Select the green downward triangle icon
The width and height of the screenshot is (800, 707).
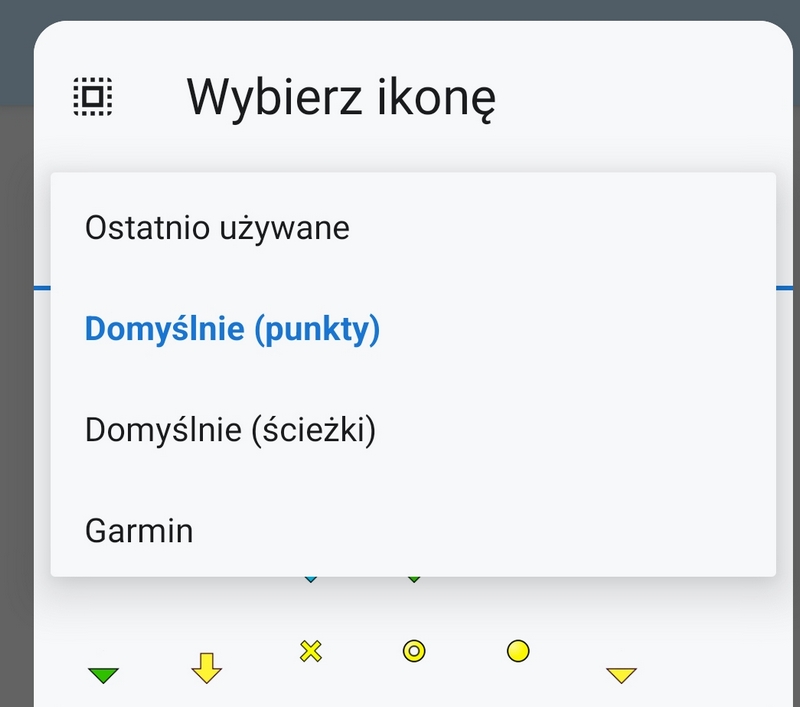(x=103, y=675)
